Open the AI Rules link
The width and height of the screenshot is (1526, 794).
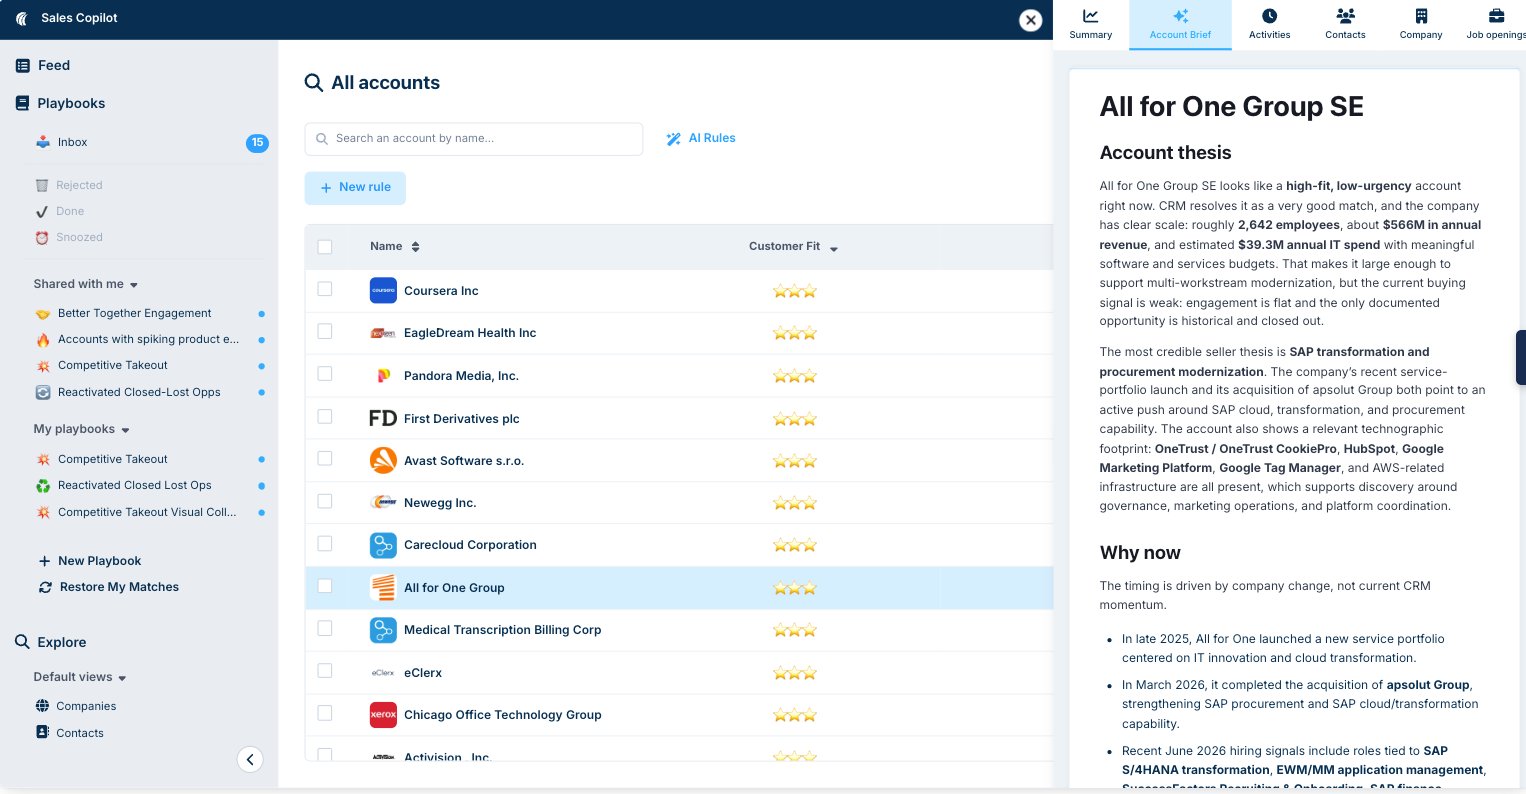coord(701,138)
